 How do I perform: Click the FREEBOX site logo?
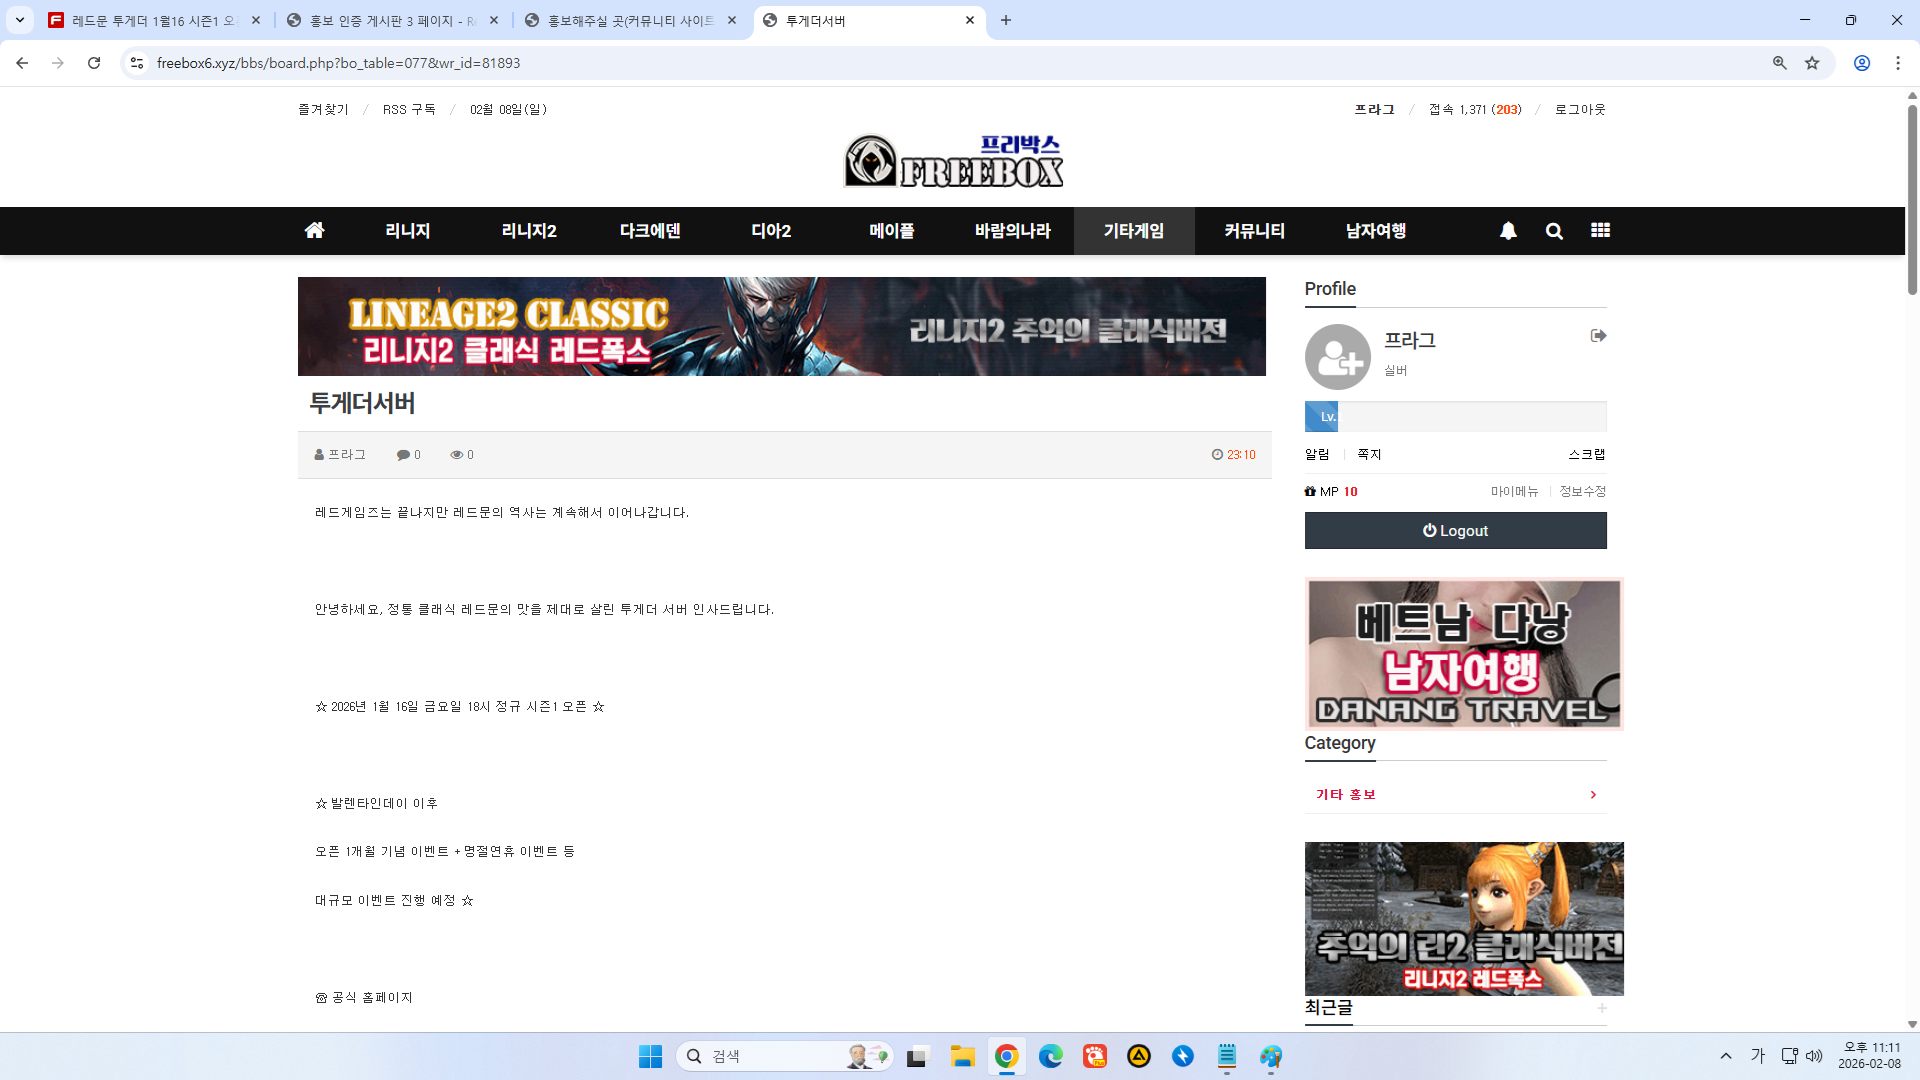(x=953, y=161)
